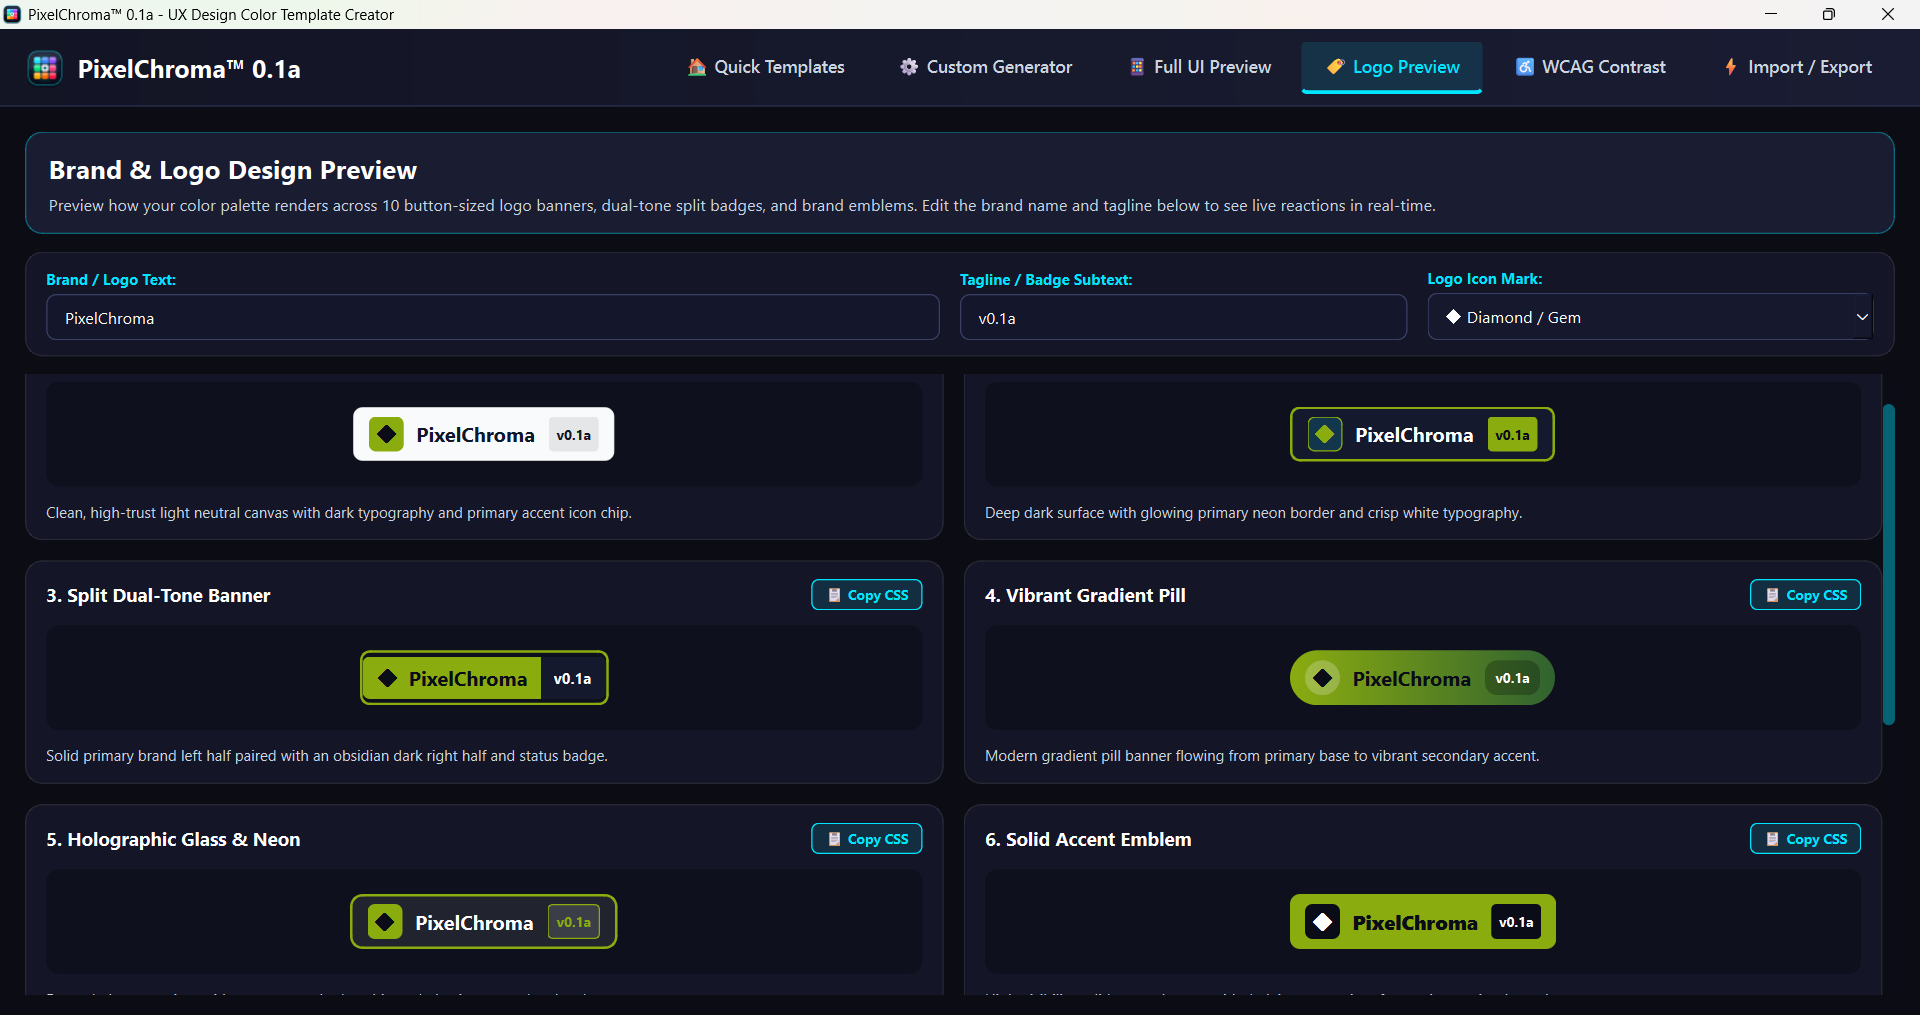Click the "6. Solid Accent Emblem" heading
1920x1015 pixels.
coord(1088,839)
